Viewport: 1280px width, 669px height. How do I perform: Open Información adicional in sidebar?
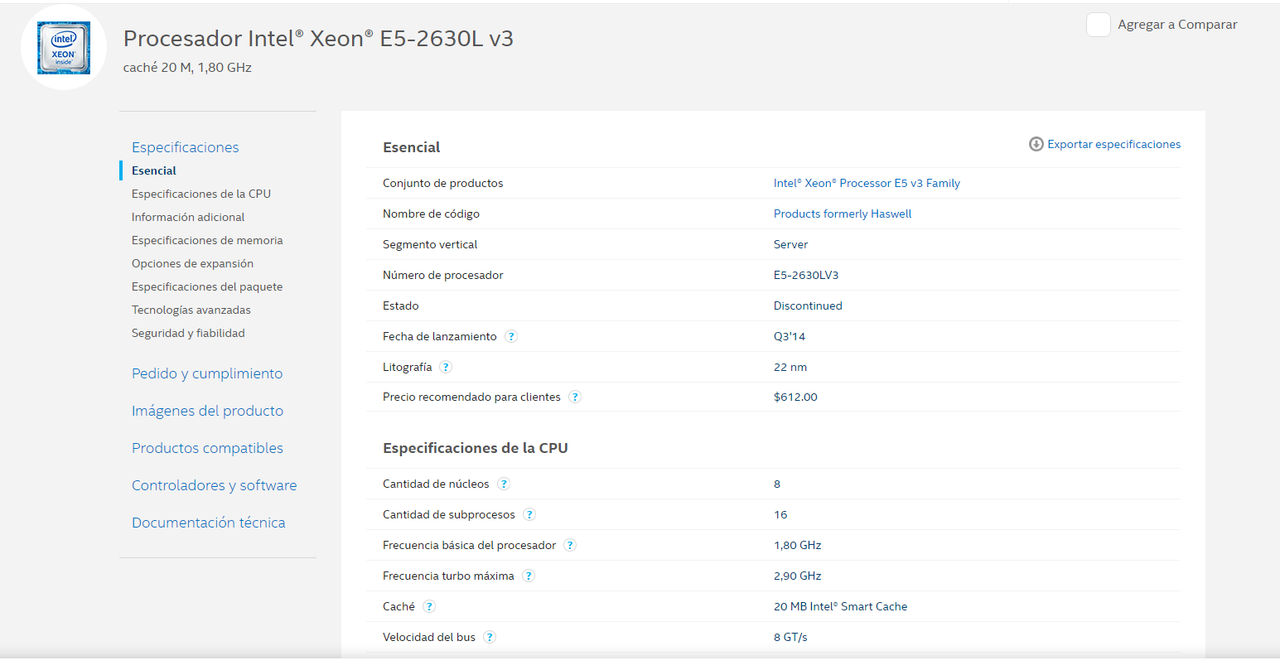tap(188, 217)
